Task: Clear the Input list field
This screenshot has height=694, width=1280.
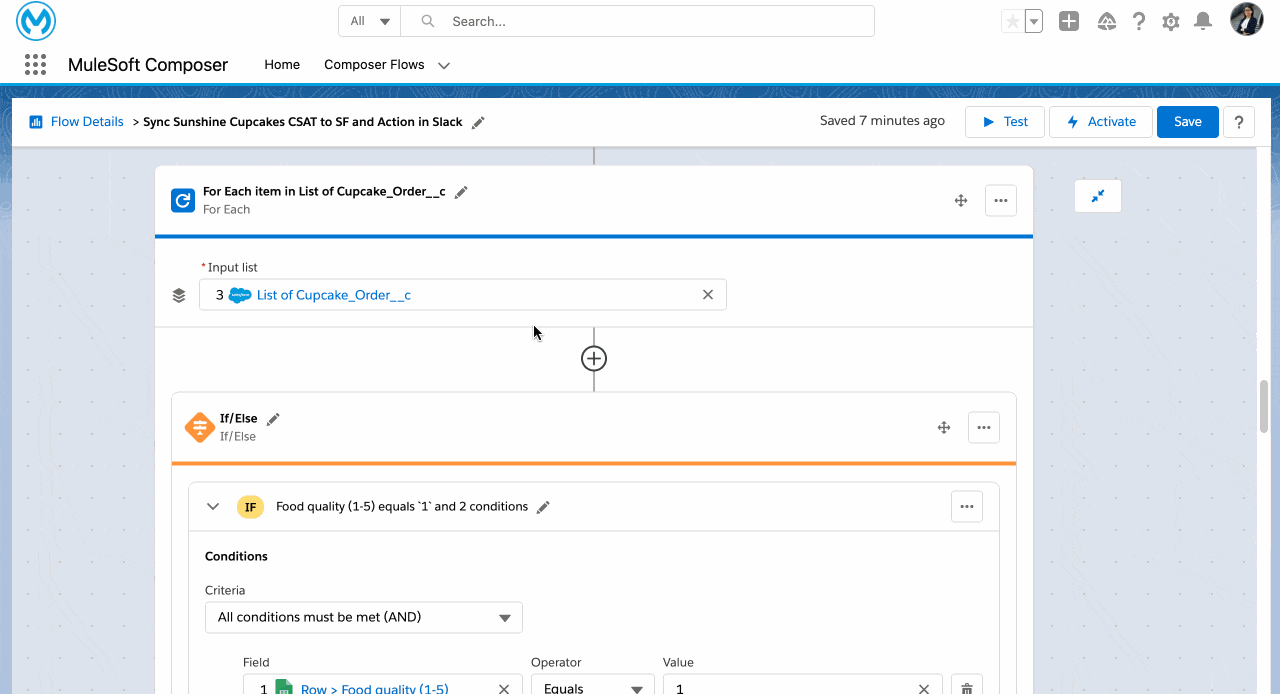Action: [x=708, y=295]
